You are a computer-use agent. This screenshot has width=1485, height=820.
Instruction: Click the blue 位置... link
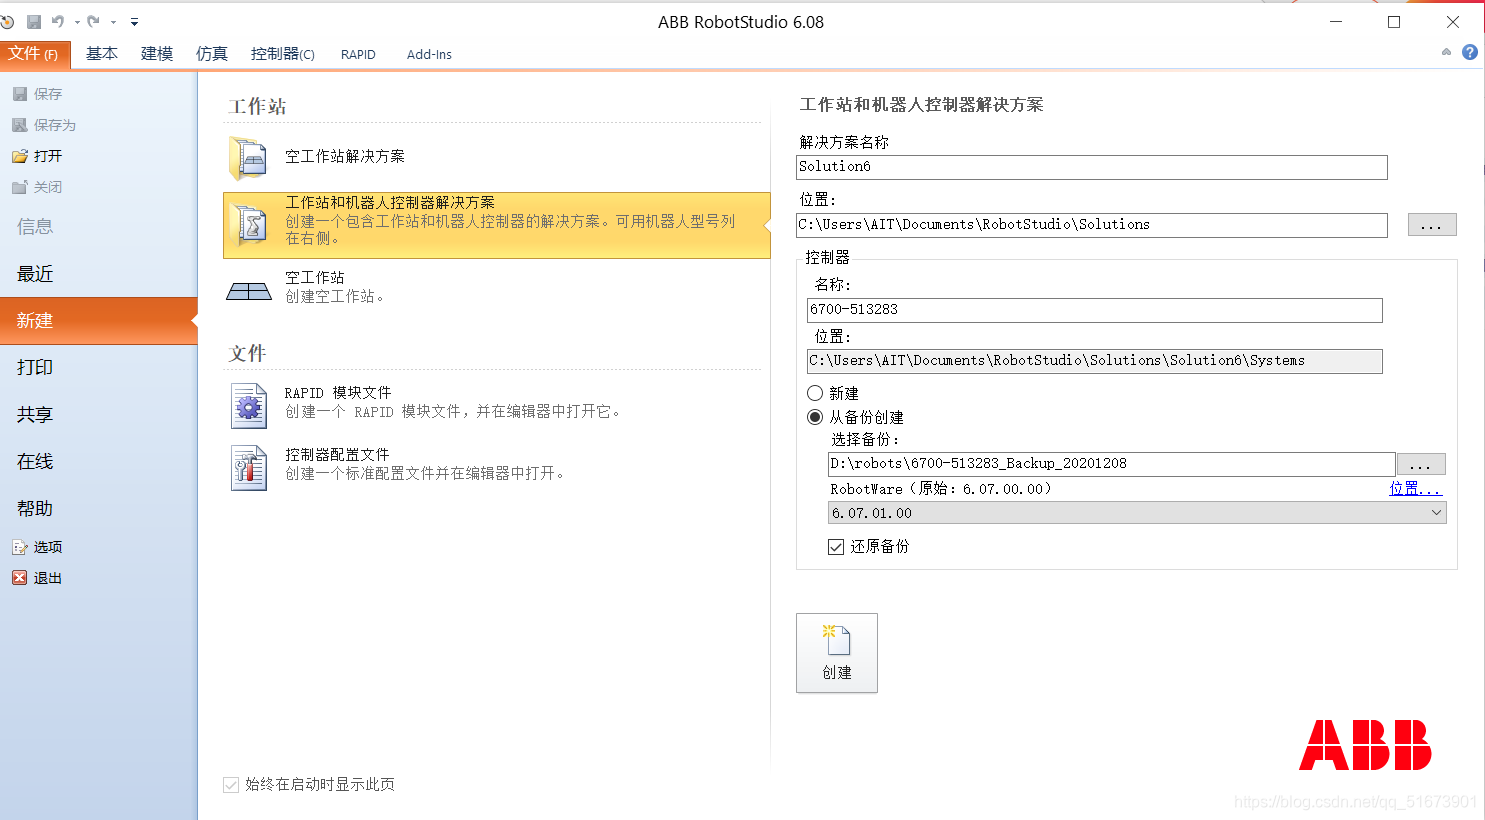coord(1415,489)
